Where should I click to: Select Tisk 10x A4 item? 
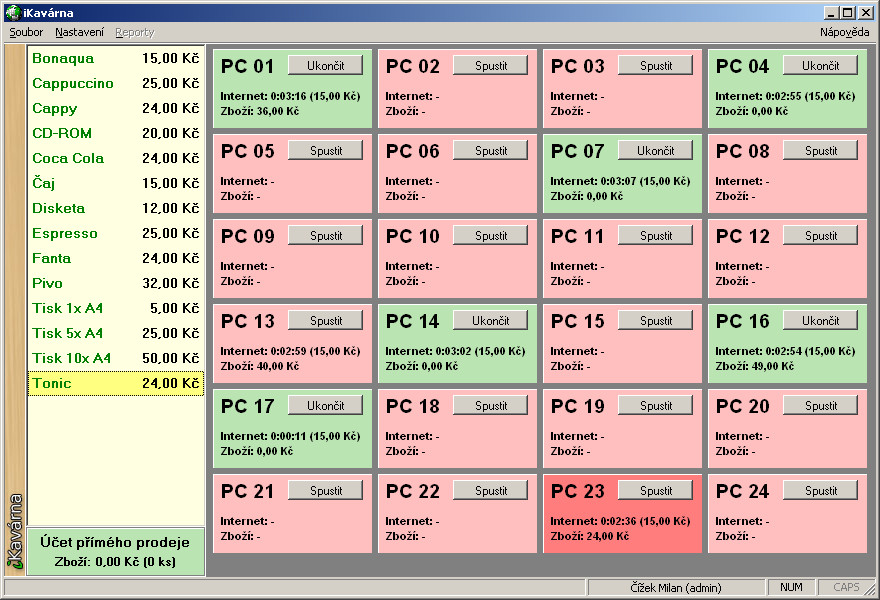116,358
